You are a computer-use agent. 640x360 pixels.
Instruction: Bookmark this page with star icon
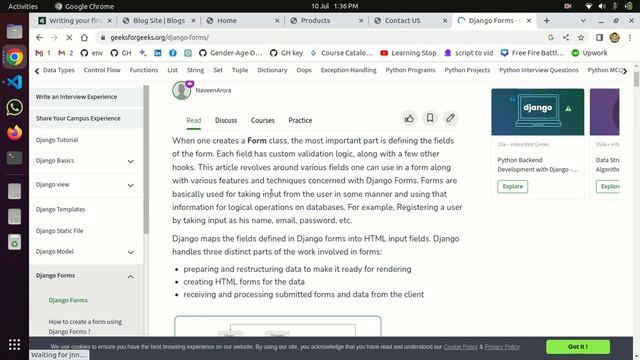(x=581, y=38)
